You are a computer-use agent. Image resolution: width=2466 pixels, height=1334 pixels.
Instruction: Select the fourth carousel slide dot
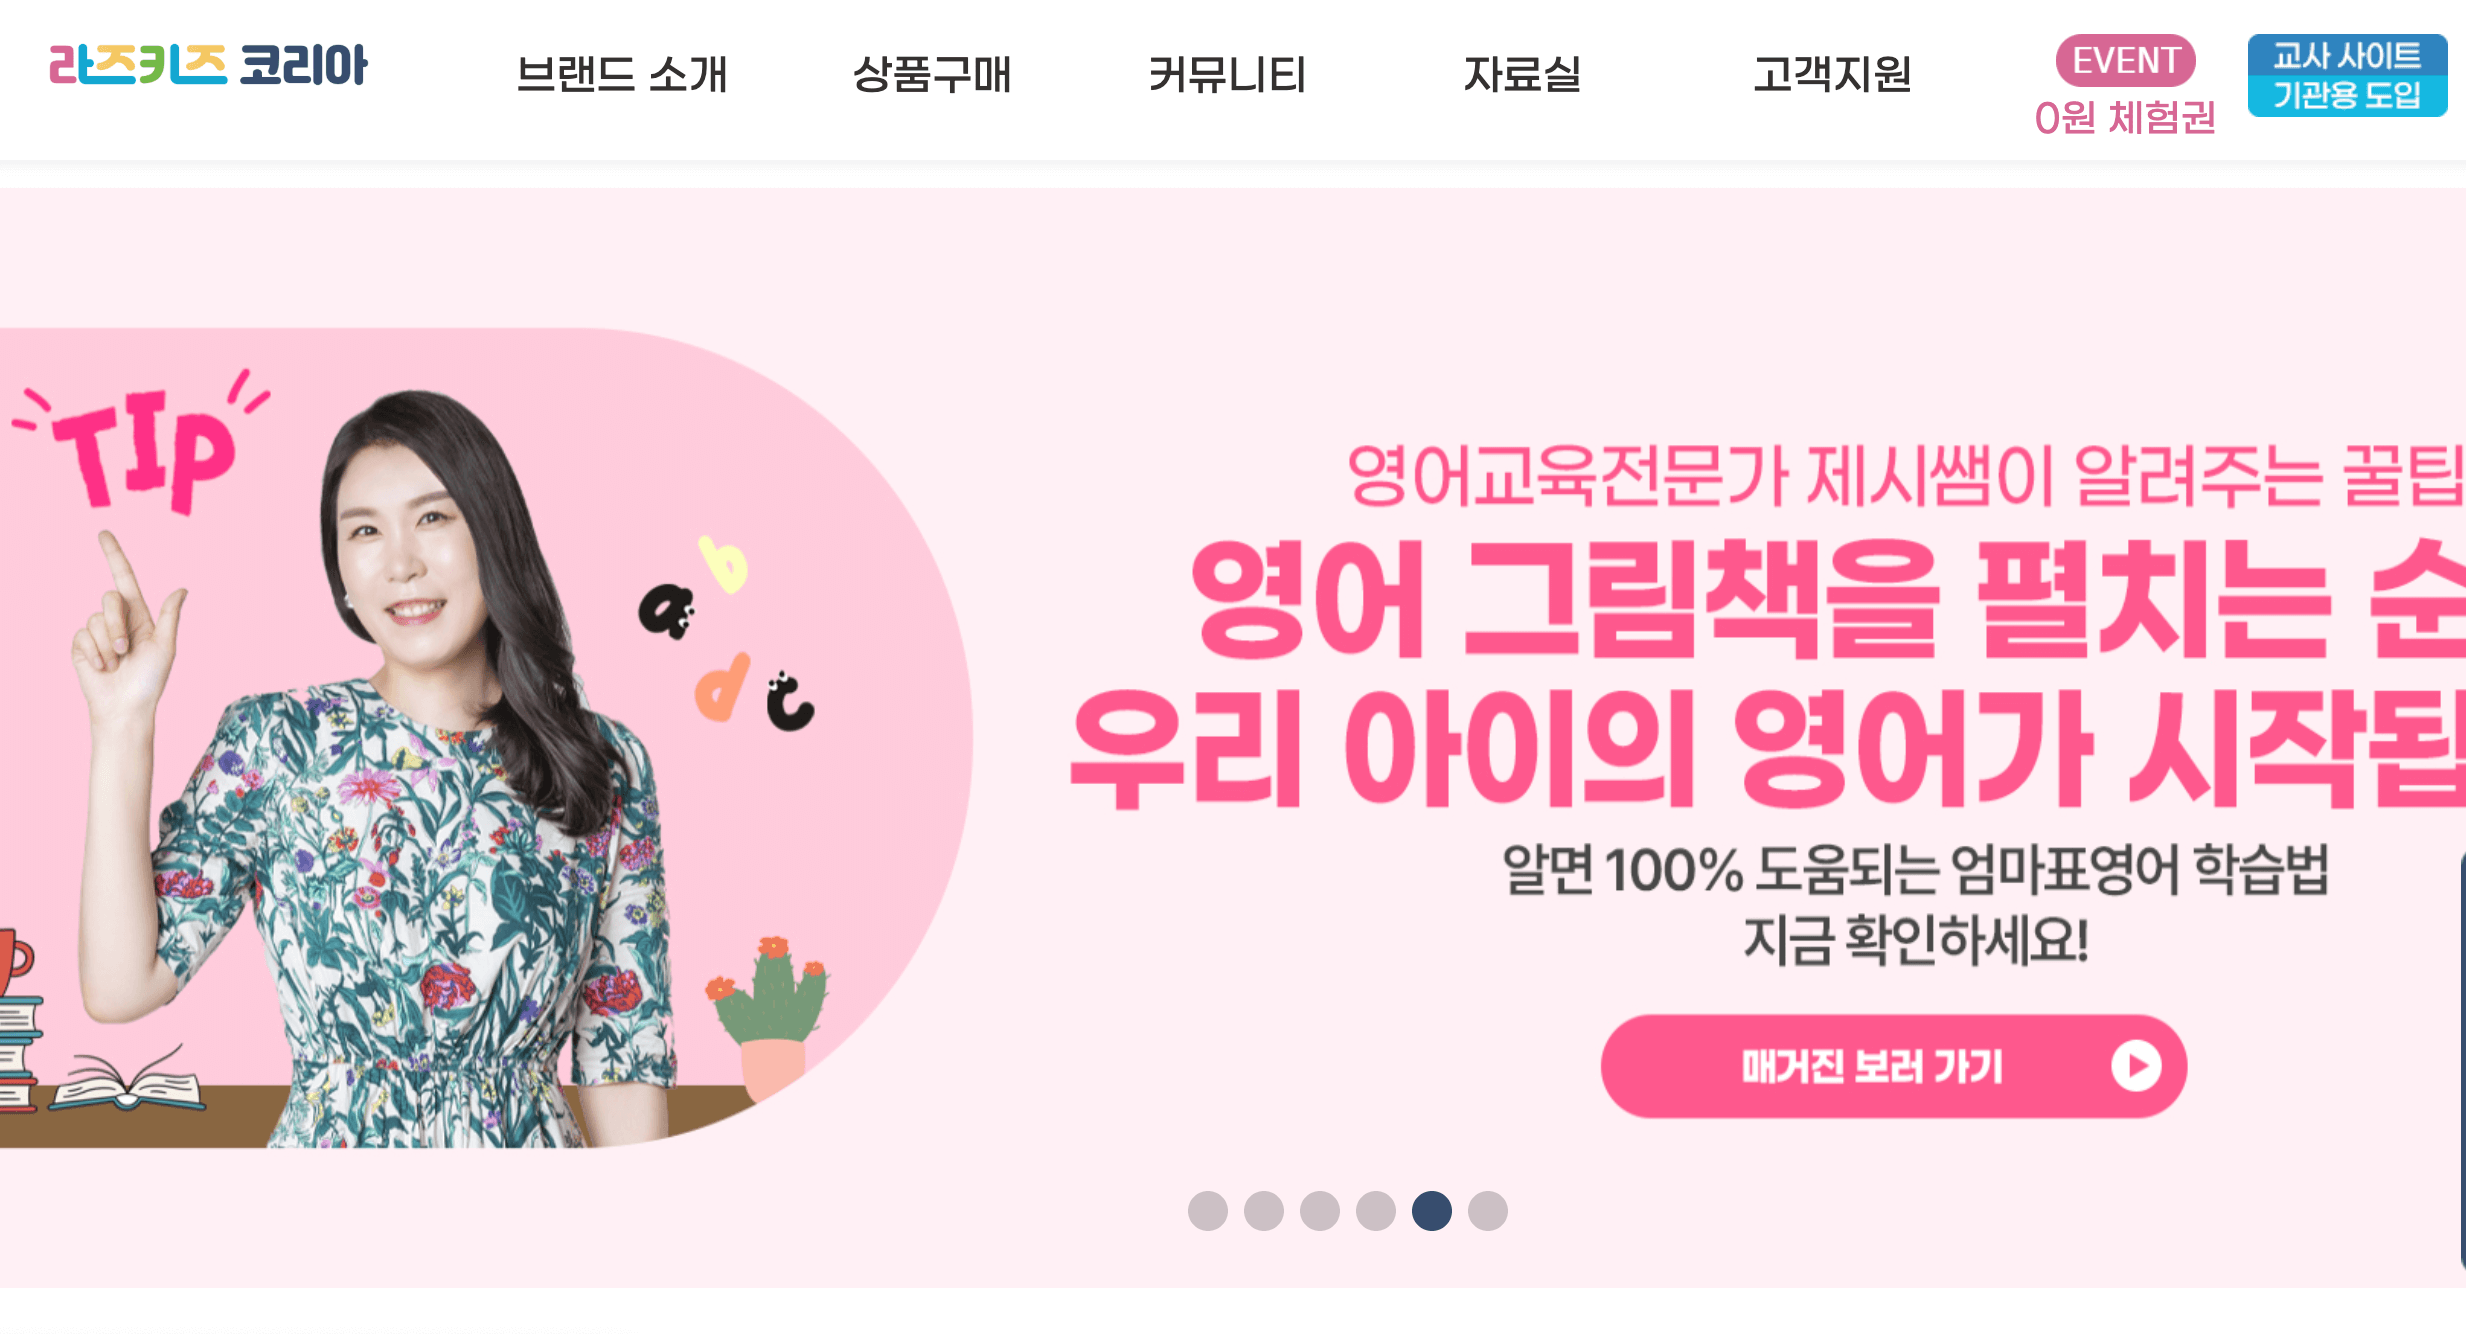[x=1375, y=1210]
